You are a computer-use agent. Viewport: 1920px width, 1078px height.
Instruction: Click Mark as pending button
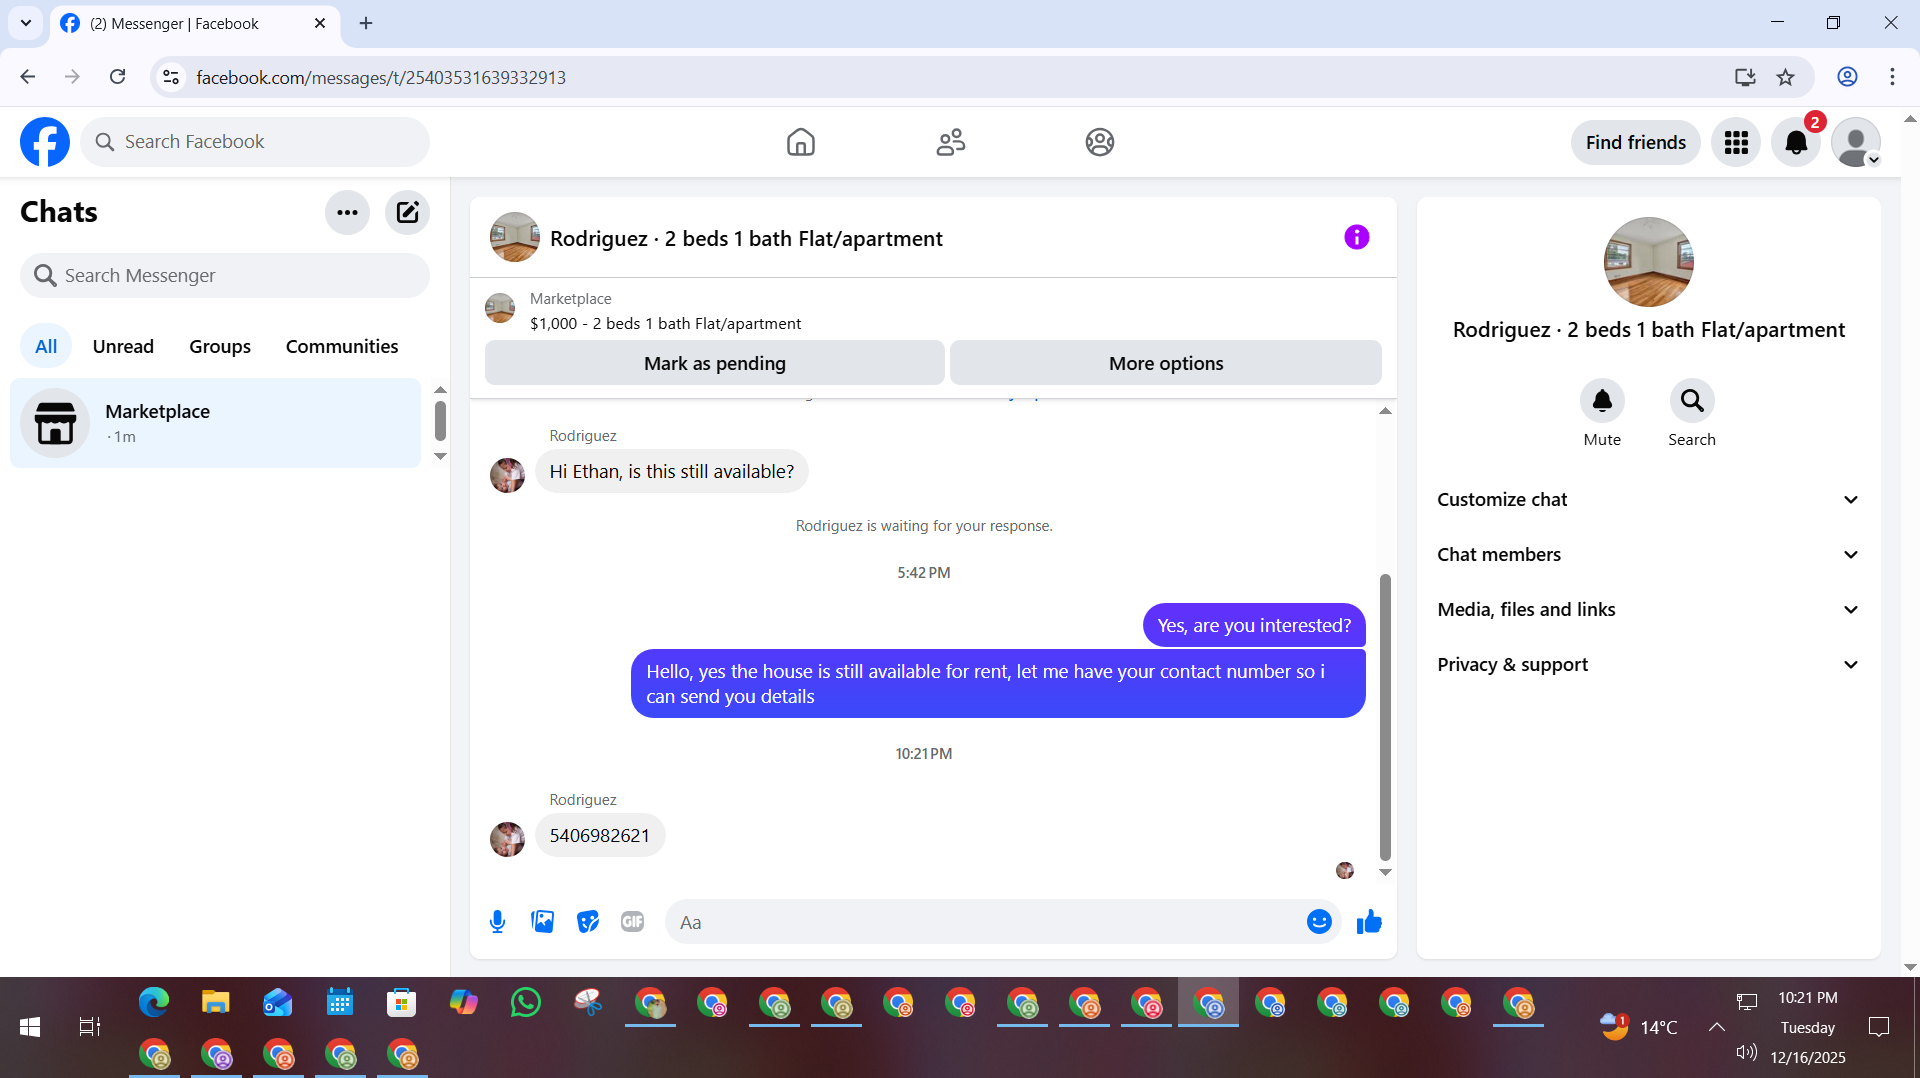(x=715, y=363)
